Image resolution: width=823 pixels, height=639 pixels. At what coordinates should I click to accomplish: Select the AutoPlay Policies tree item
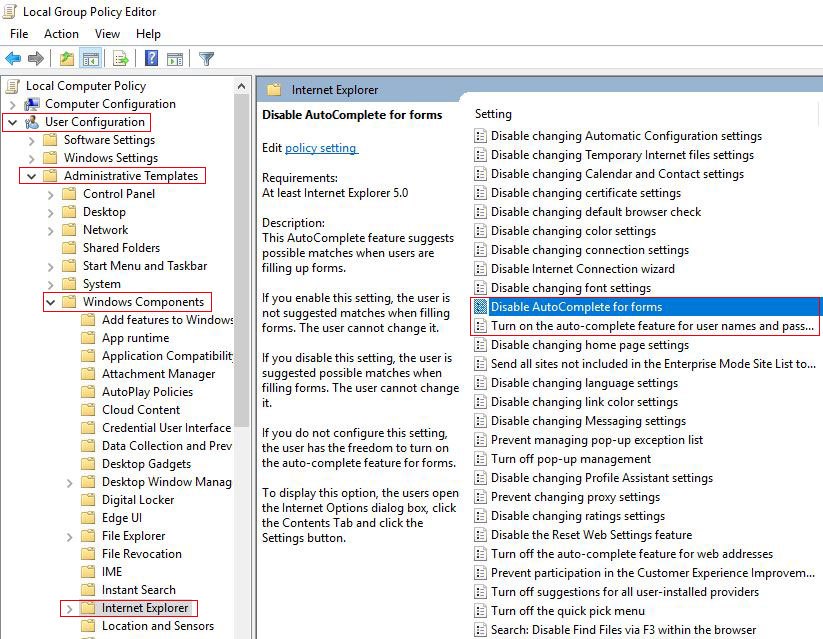[147, 392]
